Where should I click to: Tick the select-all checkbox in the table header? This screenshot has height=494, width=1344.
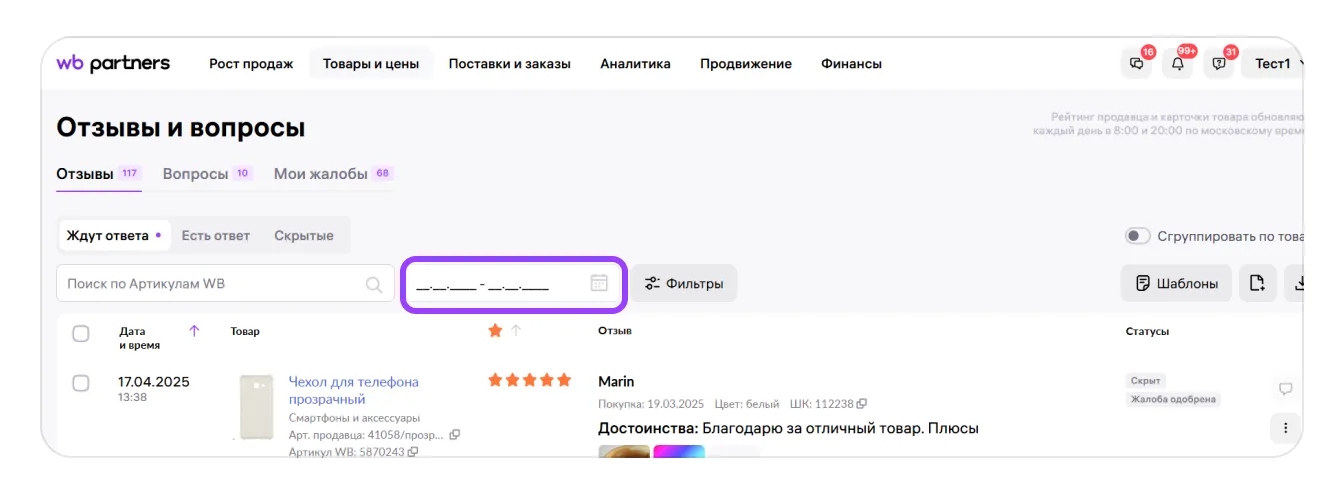(81, 333)
